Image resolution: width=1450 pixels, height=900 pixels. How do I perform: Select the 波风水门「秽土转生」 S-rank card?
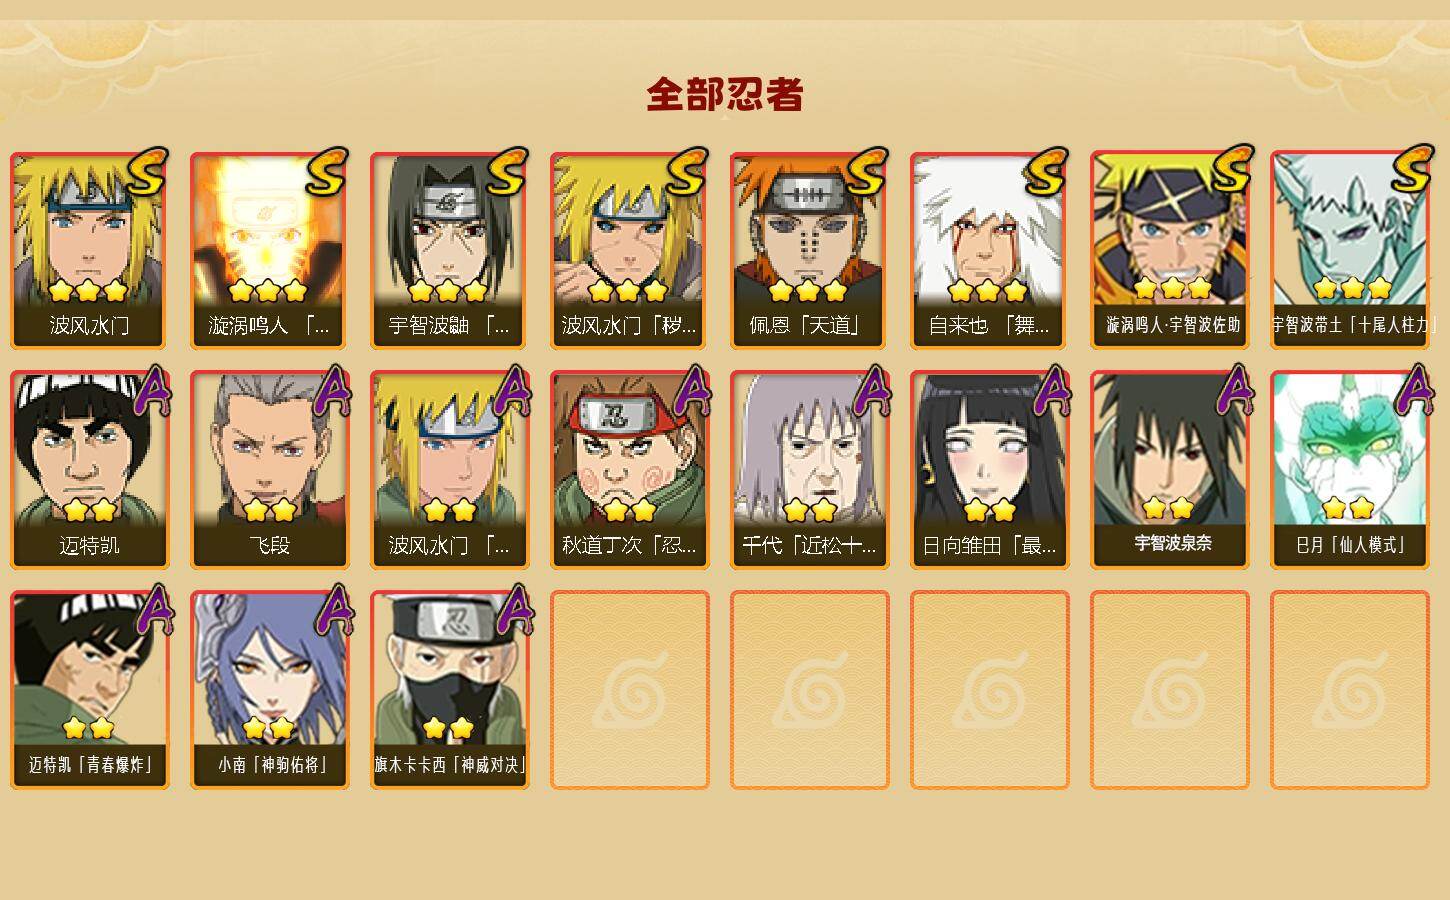tap(630, 250)
